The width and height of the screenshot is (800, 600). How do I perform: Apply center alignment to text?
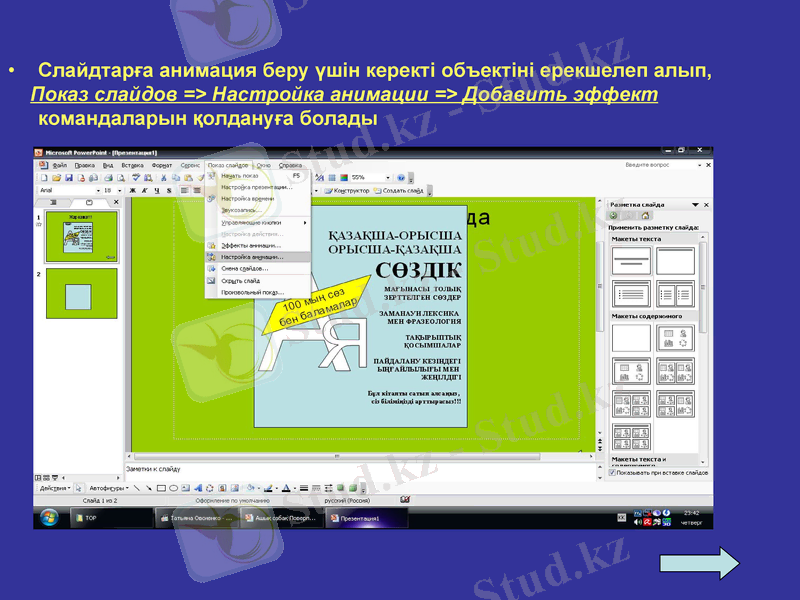click(x=197, y=190)
